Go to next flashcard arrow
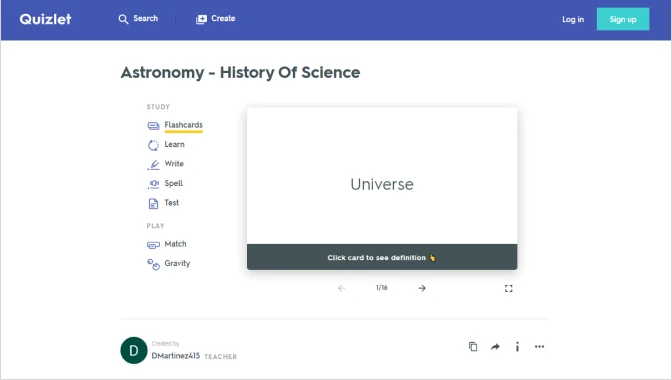Screen dimensions: 672x380 click(422, 288)
